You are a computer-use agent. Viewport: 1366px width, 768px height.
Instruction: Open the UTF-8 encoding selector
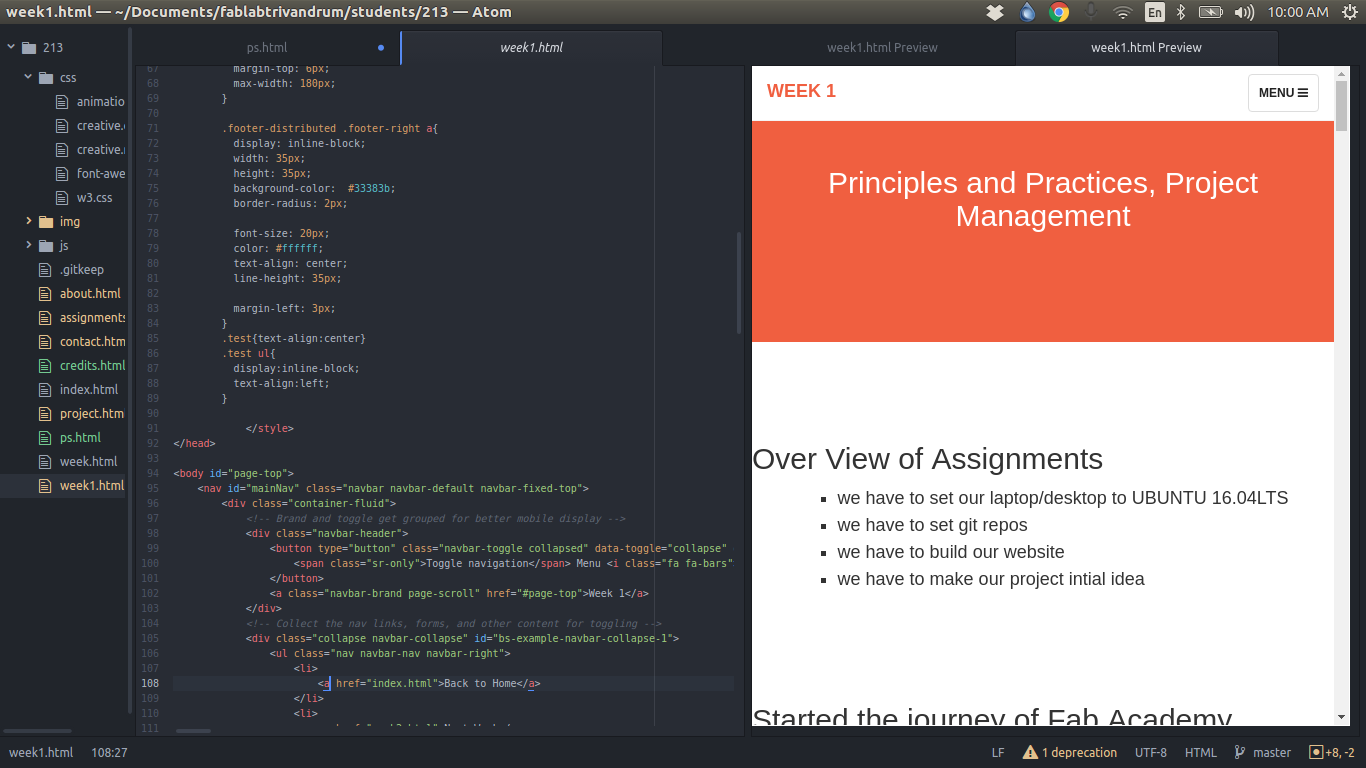coord(1150,752)
